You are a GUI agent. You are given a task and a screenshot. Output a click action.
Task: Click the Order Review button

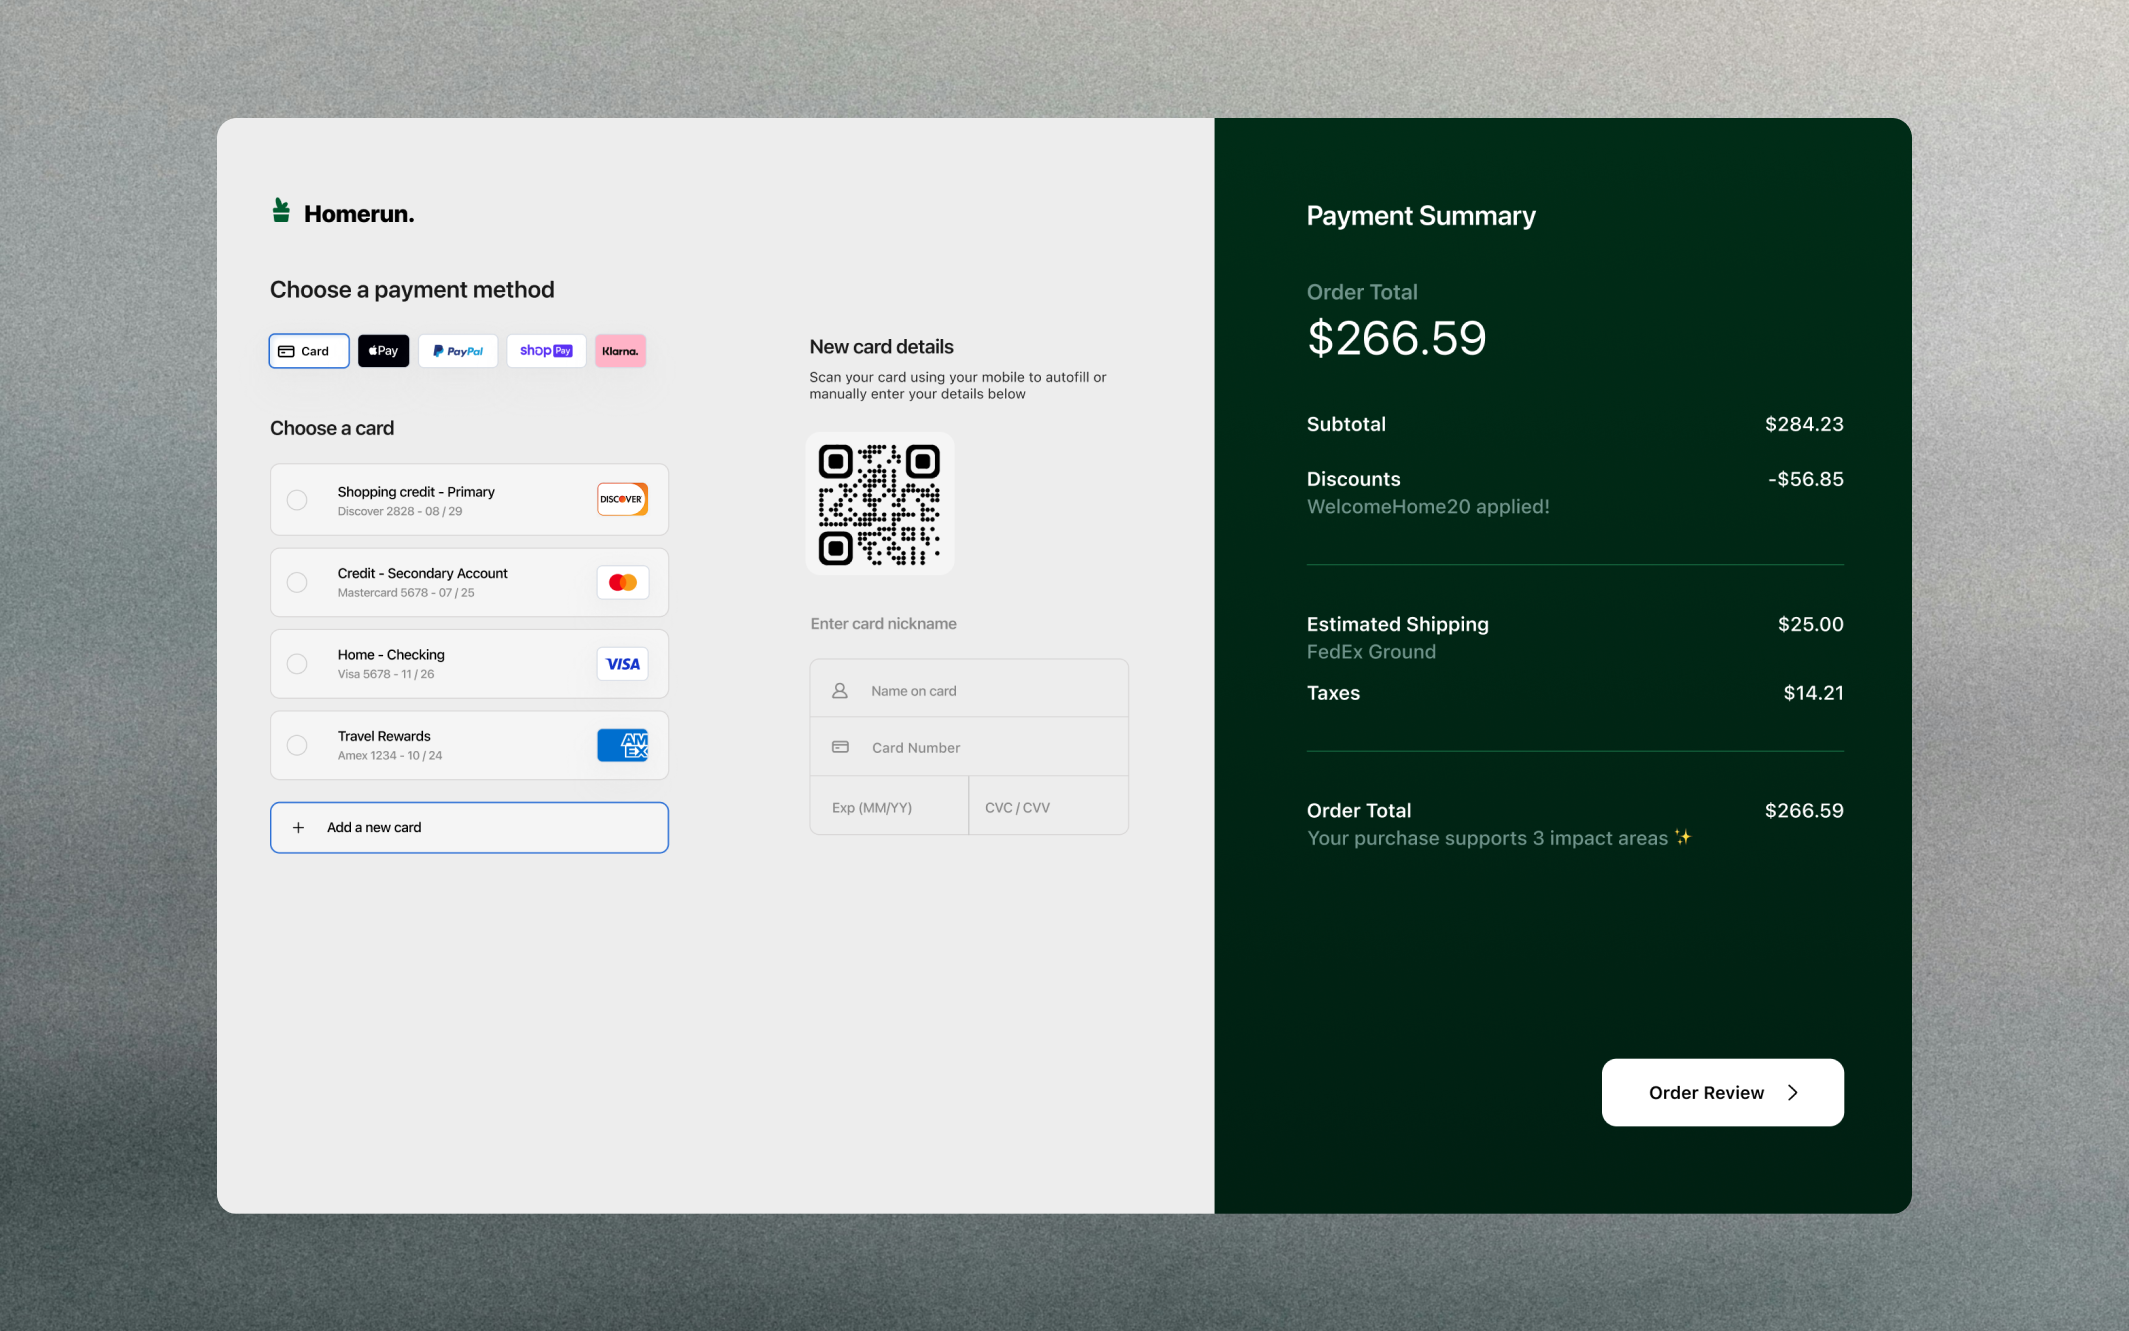[x=1722, y=1092]
